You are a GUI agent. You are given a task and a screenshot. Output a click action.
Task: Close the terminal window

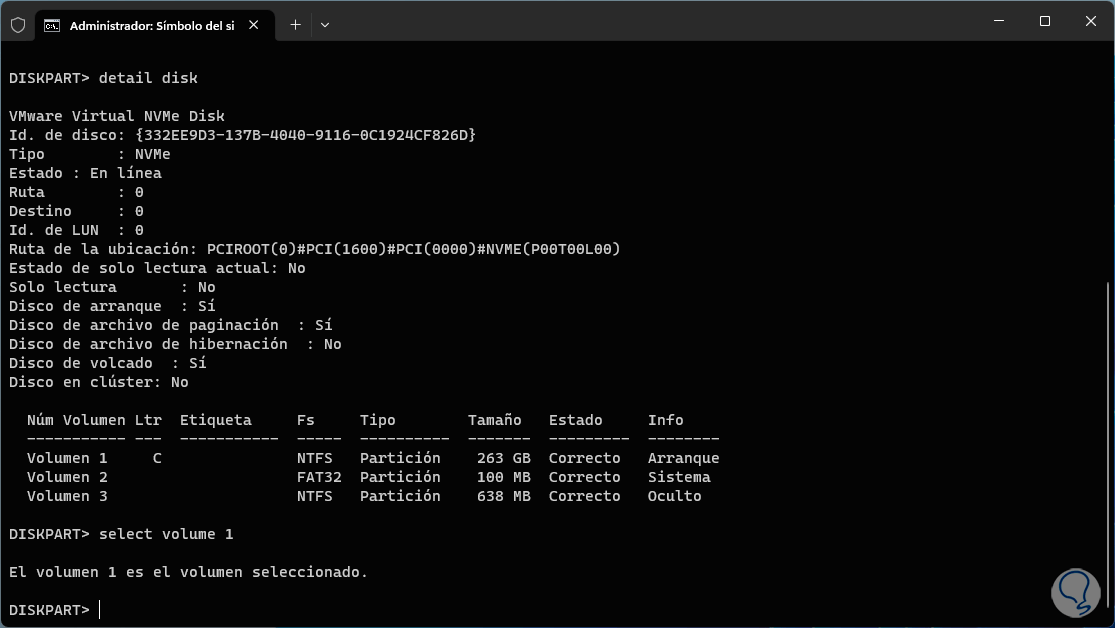1090,21
